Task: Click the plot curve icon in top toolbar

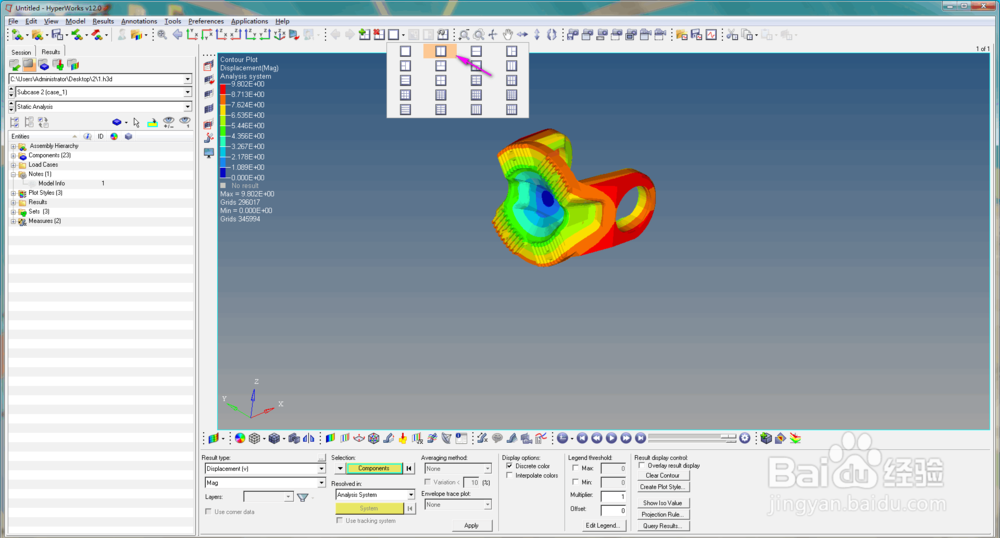Action: [711, 35]
